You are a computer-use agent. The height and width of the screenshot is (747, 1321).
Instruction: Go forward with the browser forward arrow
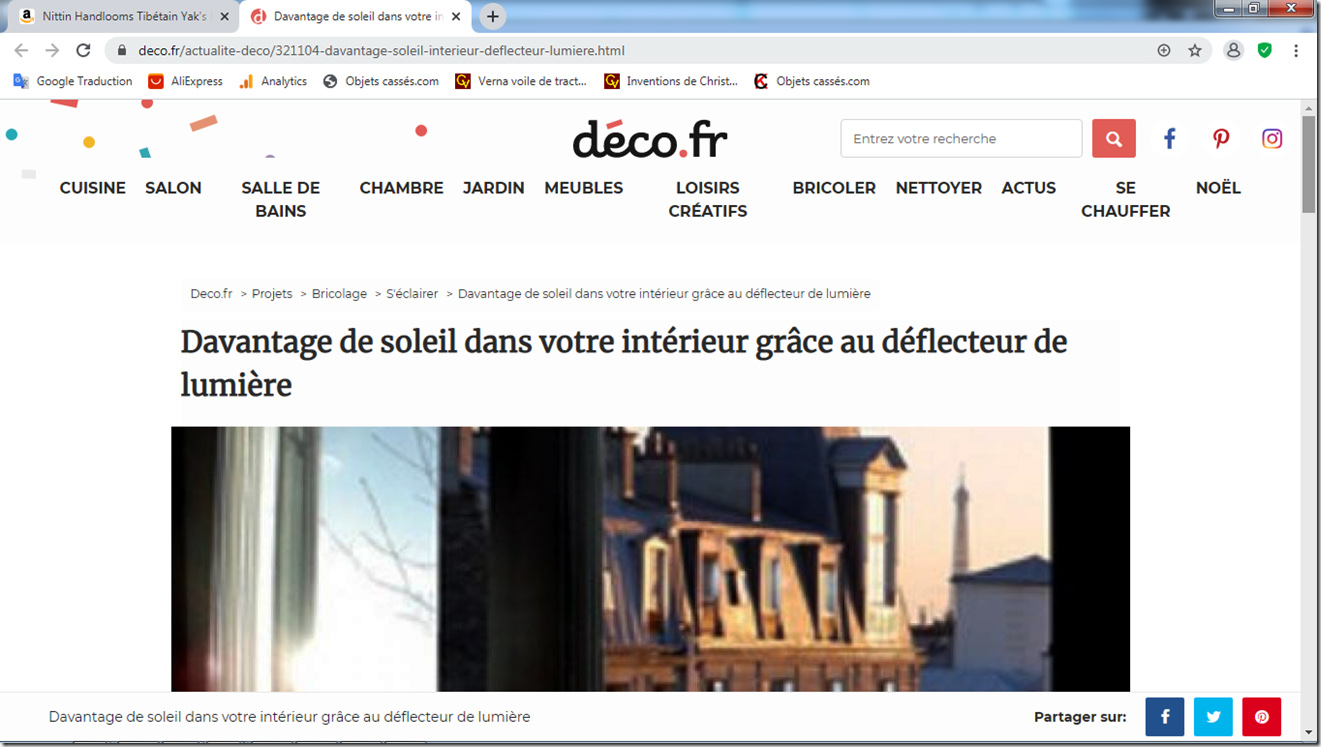[52, 50]
